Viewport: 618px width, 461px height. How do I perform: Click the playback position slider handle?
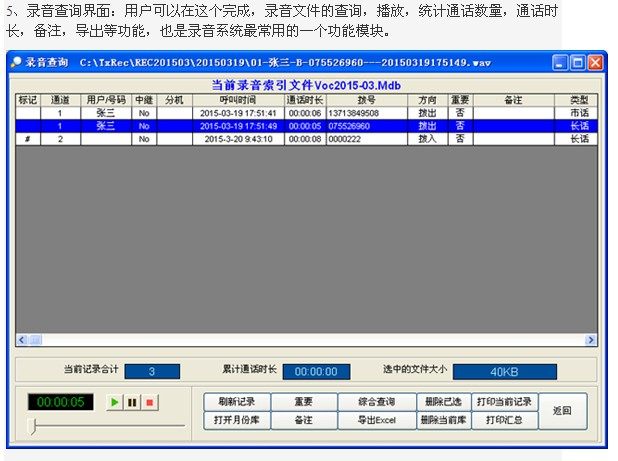[34, 426]
